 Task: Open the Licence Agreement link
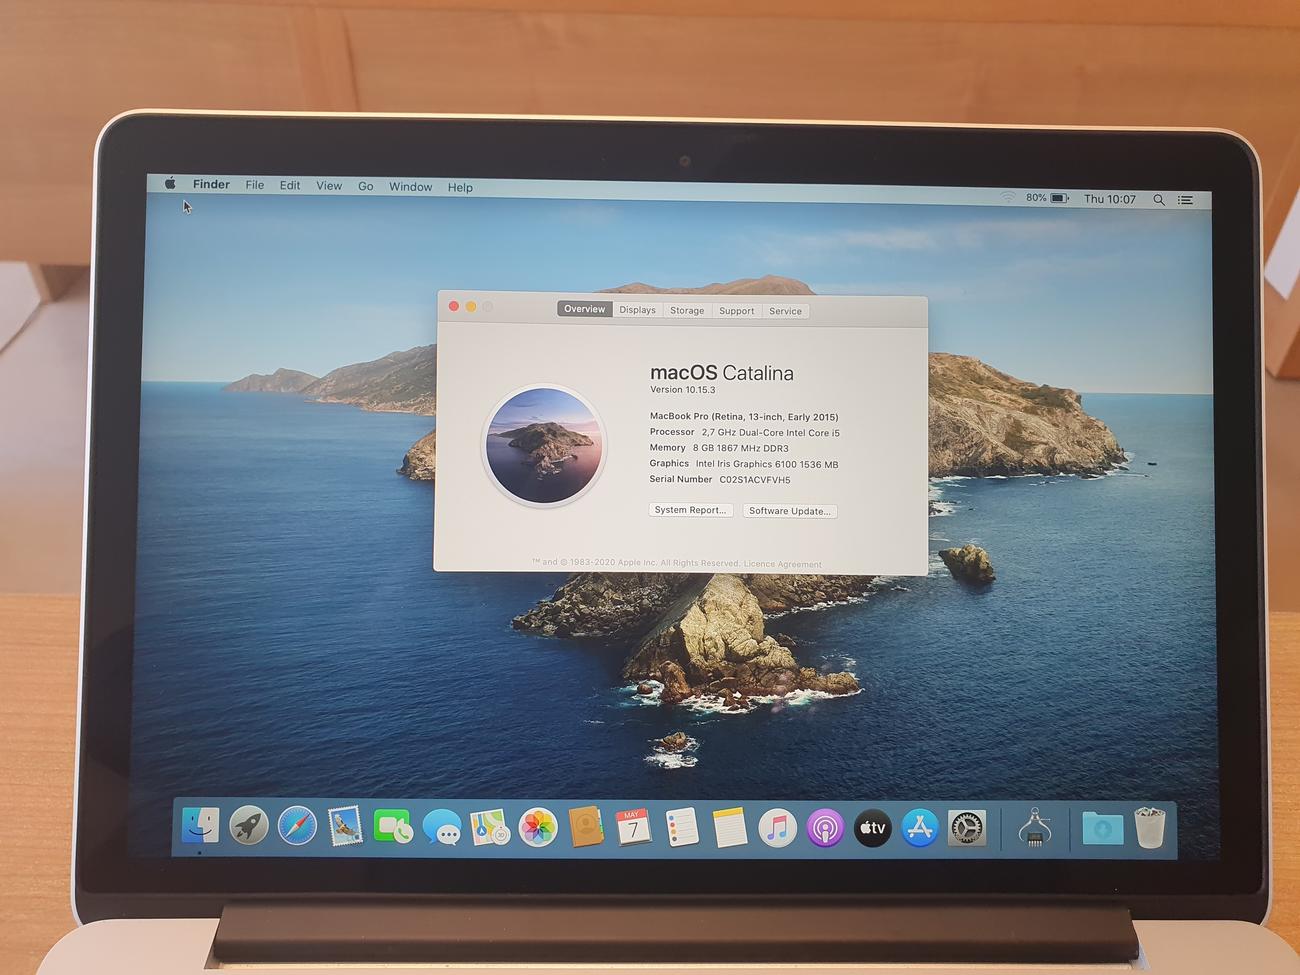(x=782, y=564)
